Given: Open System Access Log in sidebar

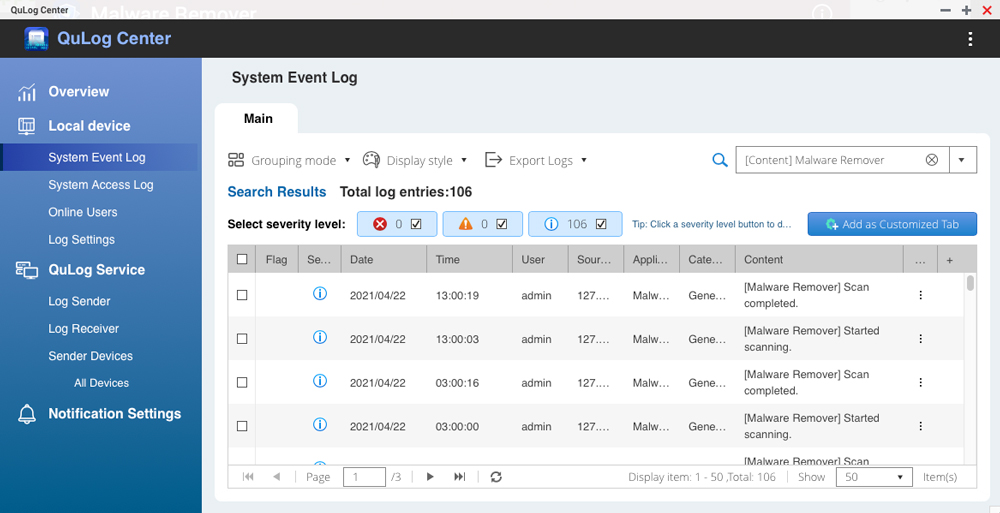Looking at the screenshot, I should 101,185.
